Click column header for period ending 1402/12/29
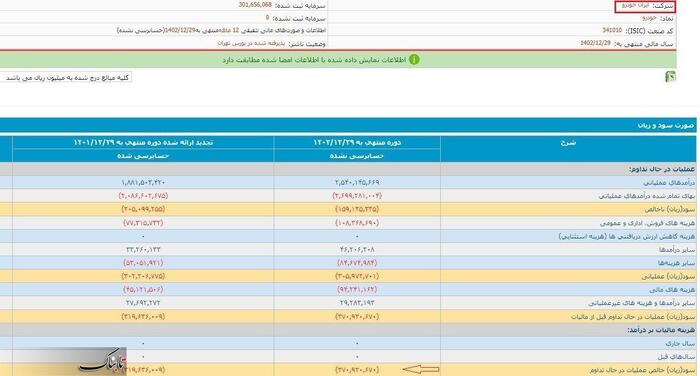The image size is (700, 376). click(357, 142)
